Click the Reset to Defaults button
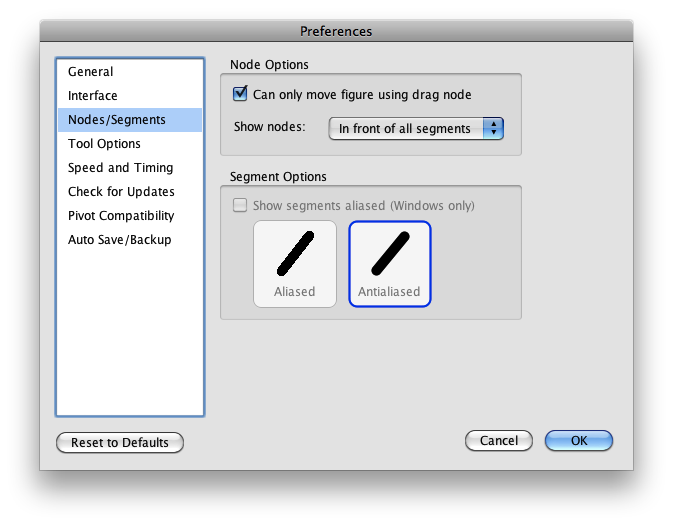This screenshot has height=530, width=673. pyautogui.click(x=120, y=442)
